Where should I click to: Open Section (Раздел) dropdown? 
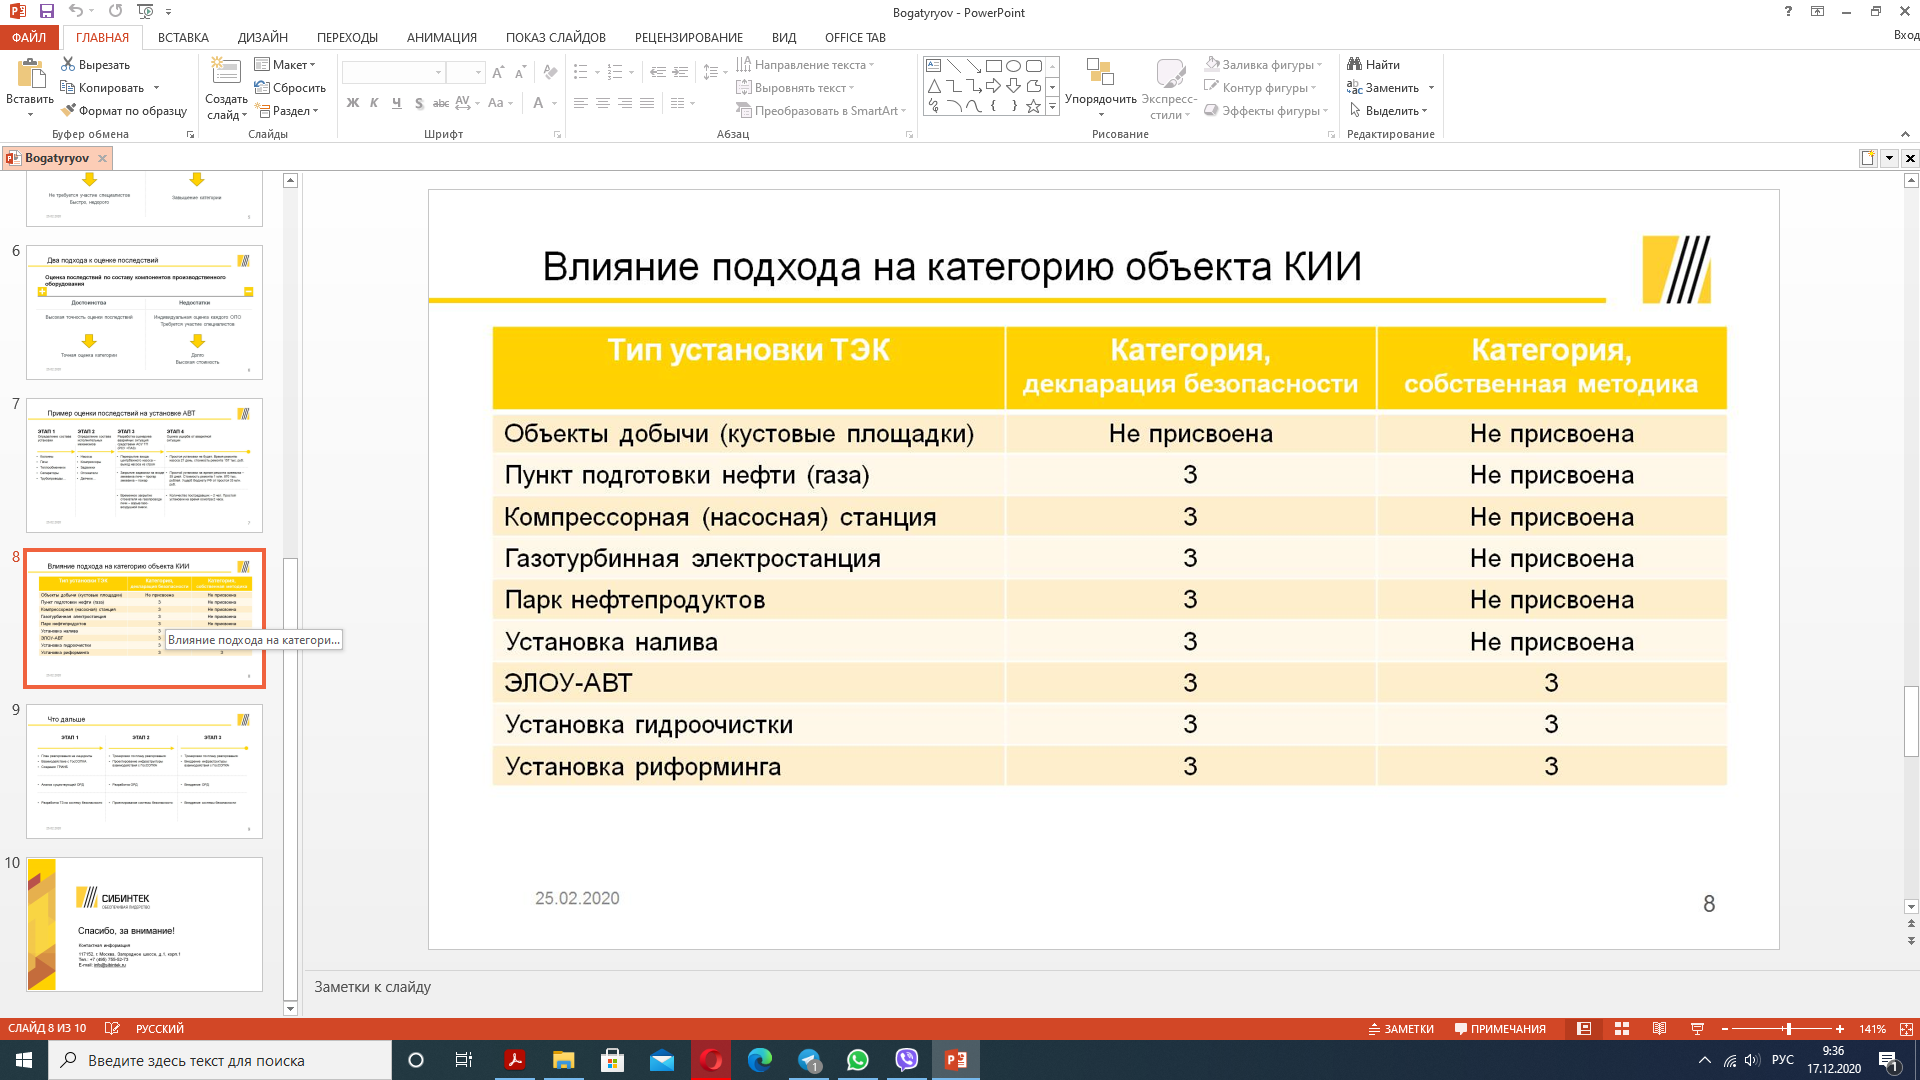point(287,110)
